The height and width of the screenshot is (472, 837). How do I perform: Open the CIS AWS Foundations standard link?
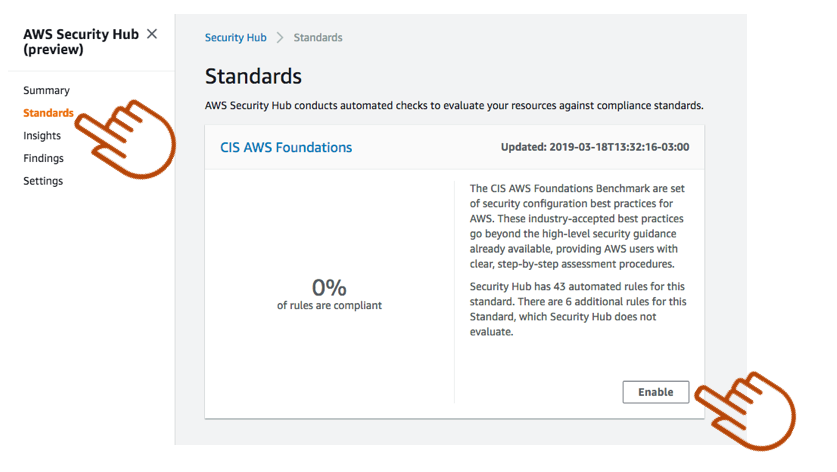click(x=286, y=147)
